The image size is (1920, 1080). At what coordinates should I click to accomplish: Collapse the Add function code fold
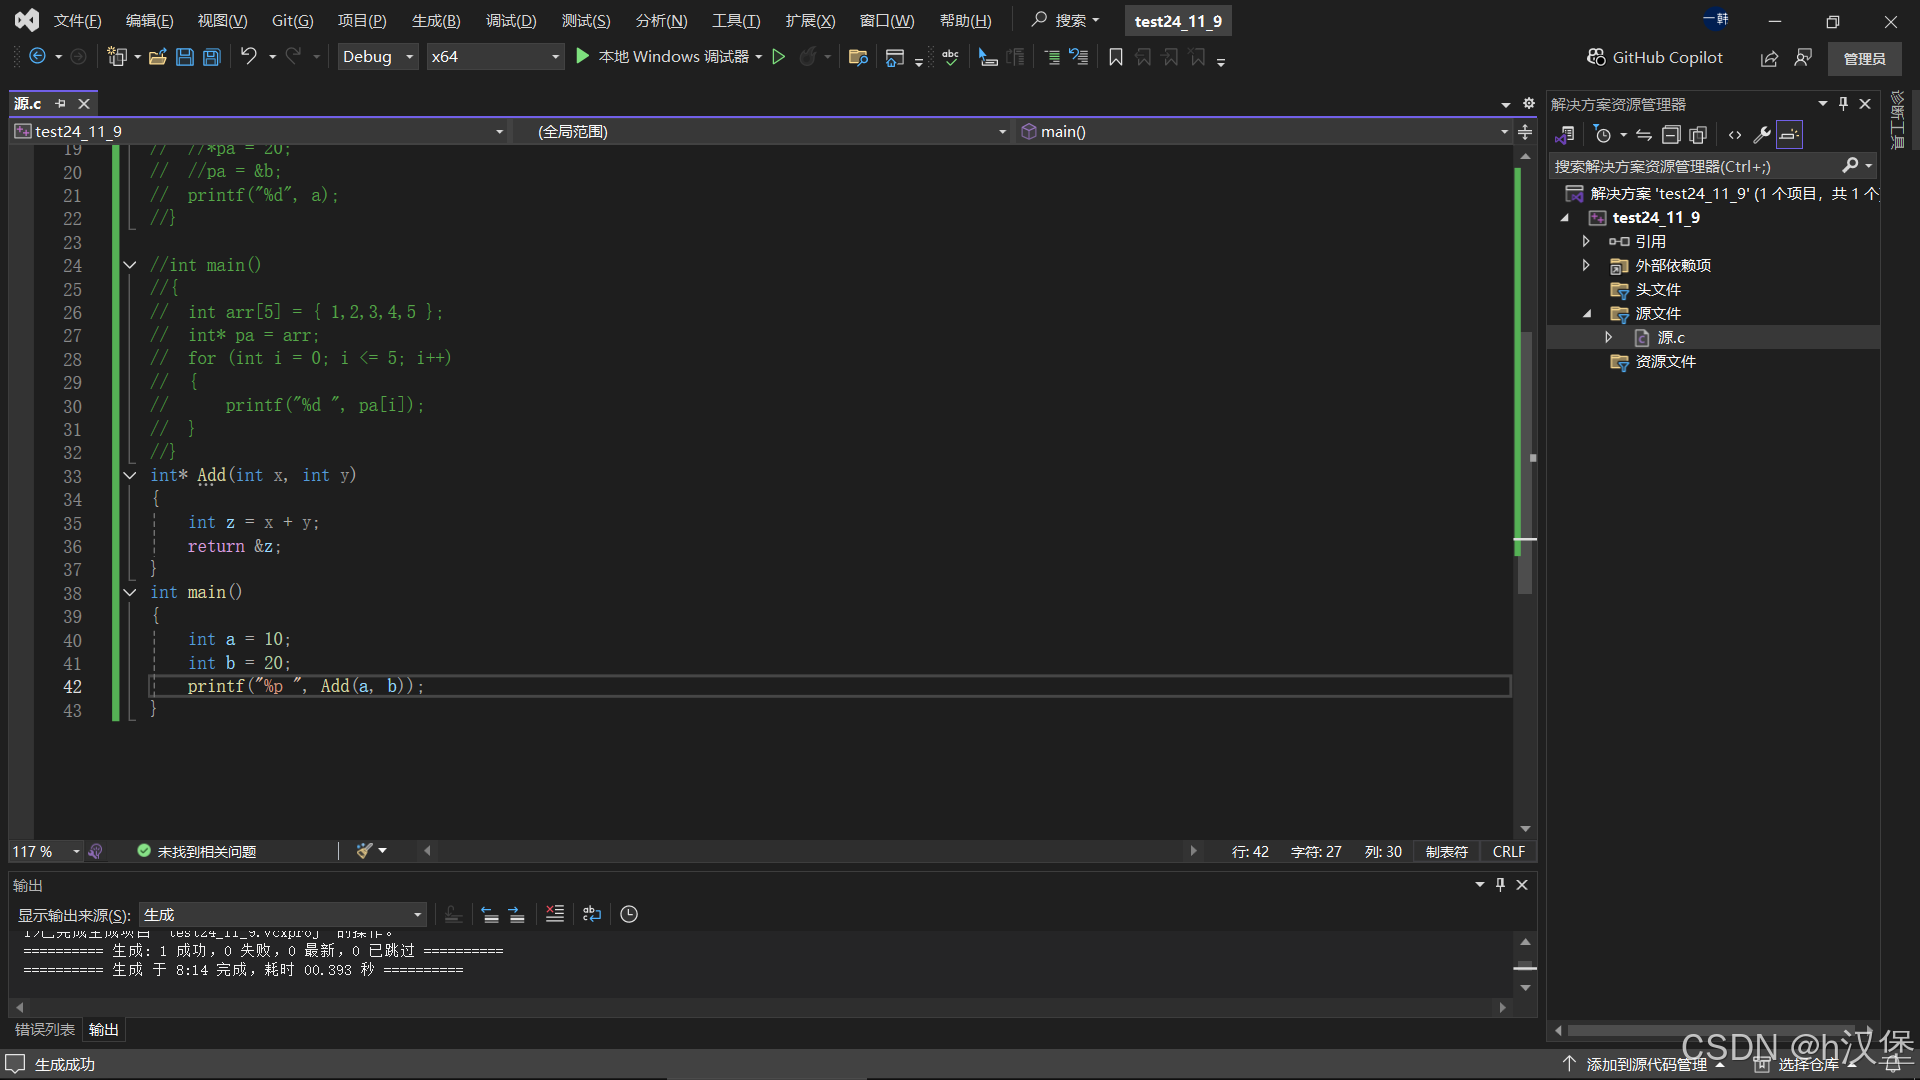[x=130, y=476]
